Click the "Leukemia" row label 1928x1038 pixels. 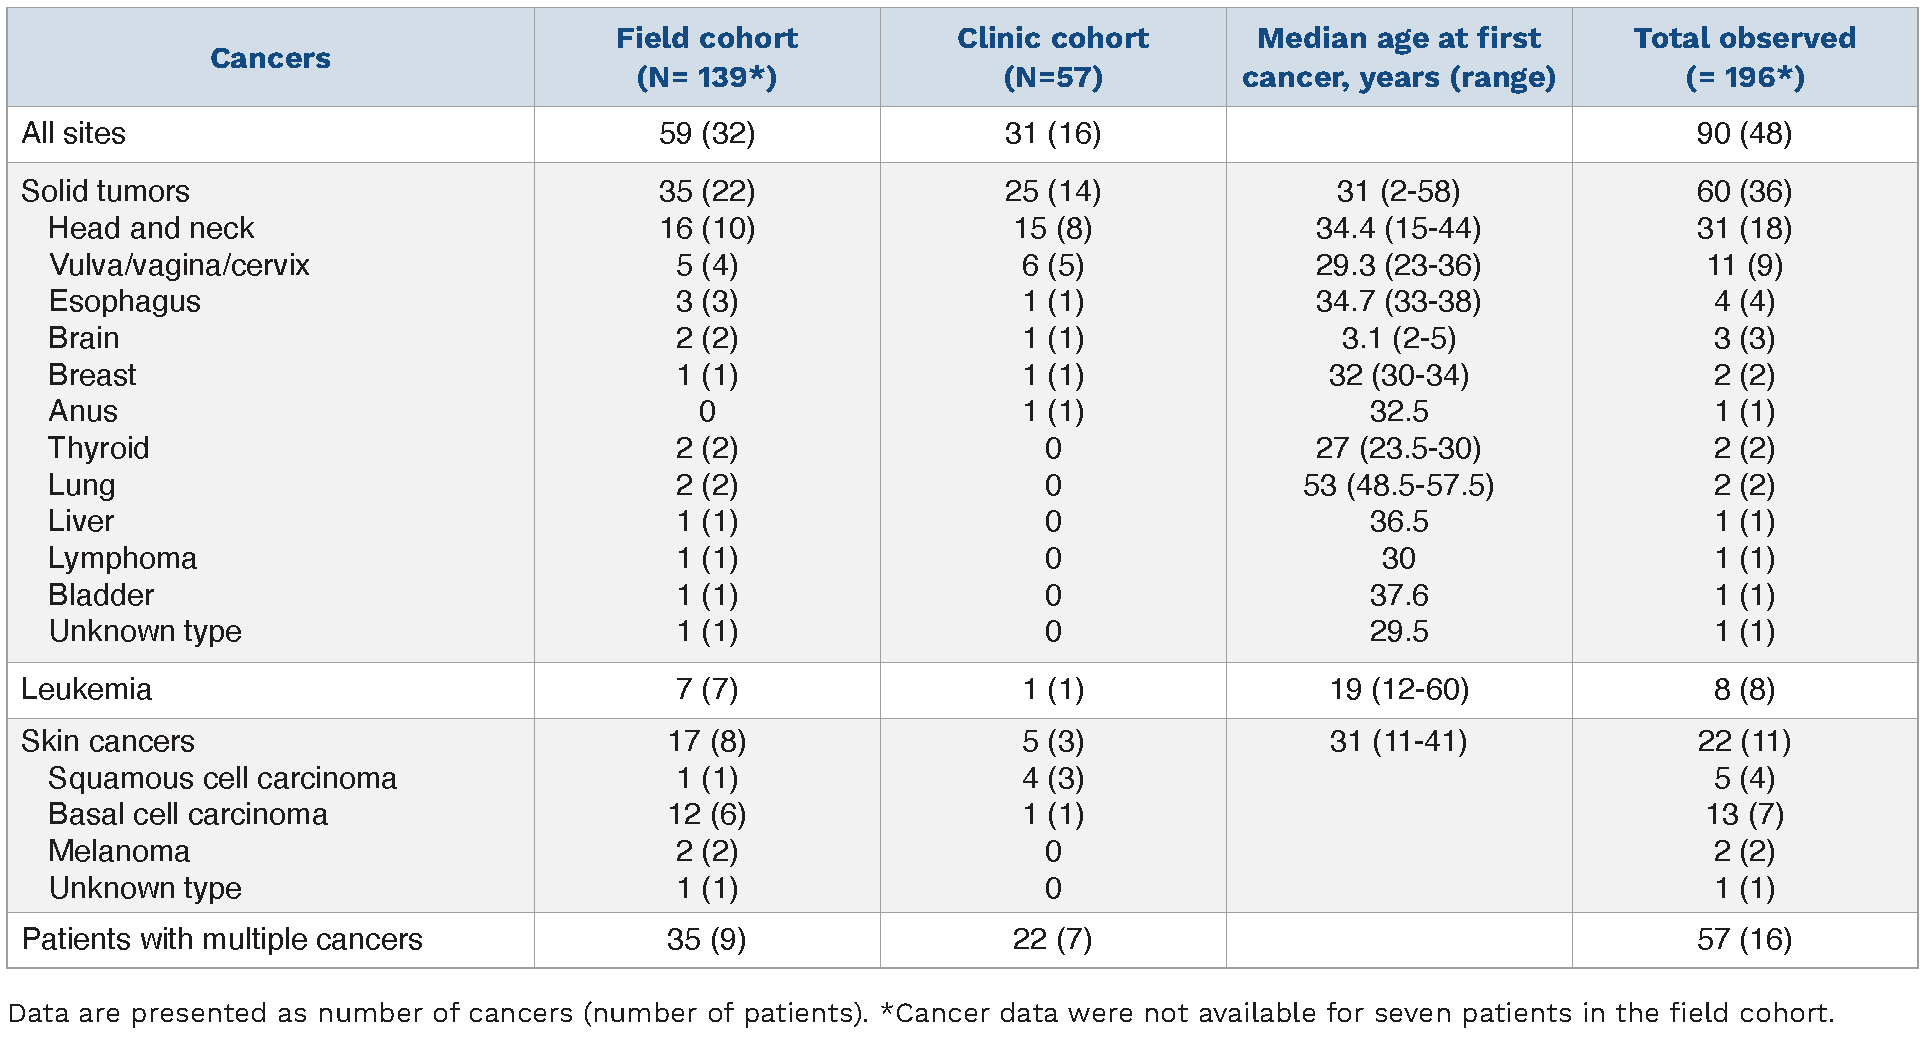tap(87, 689)
